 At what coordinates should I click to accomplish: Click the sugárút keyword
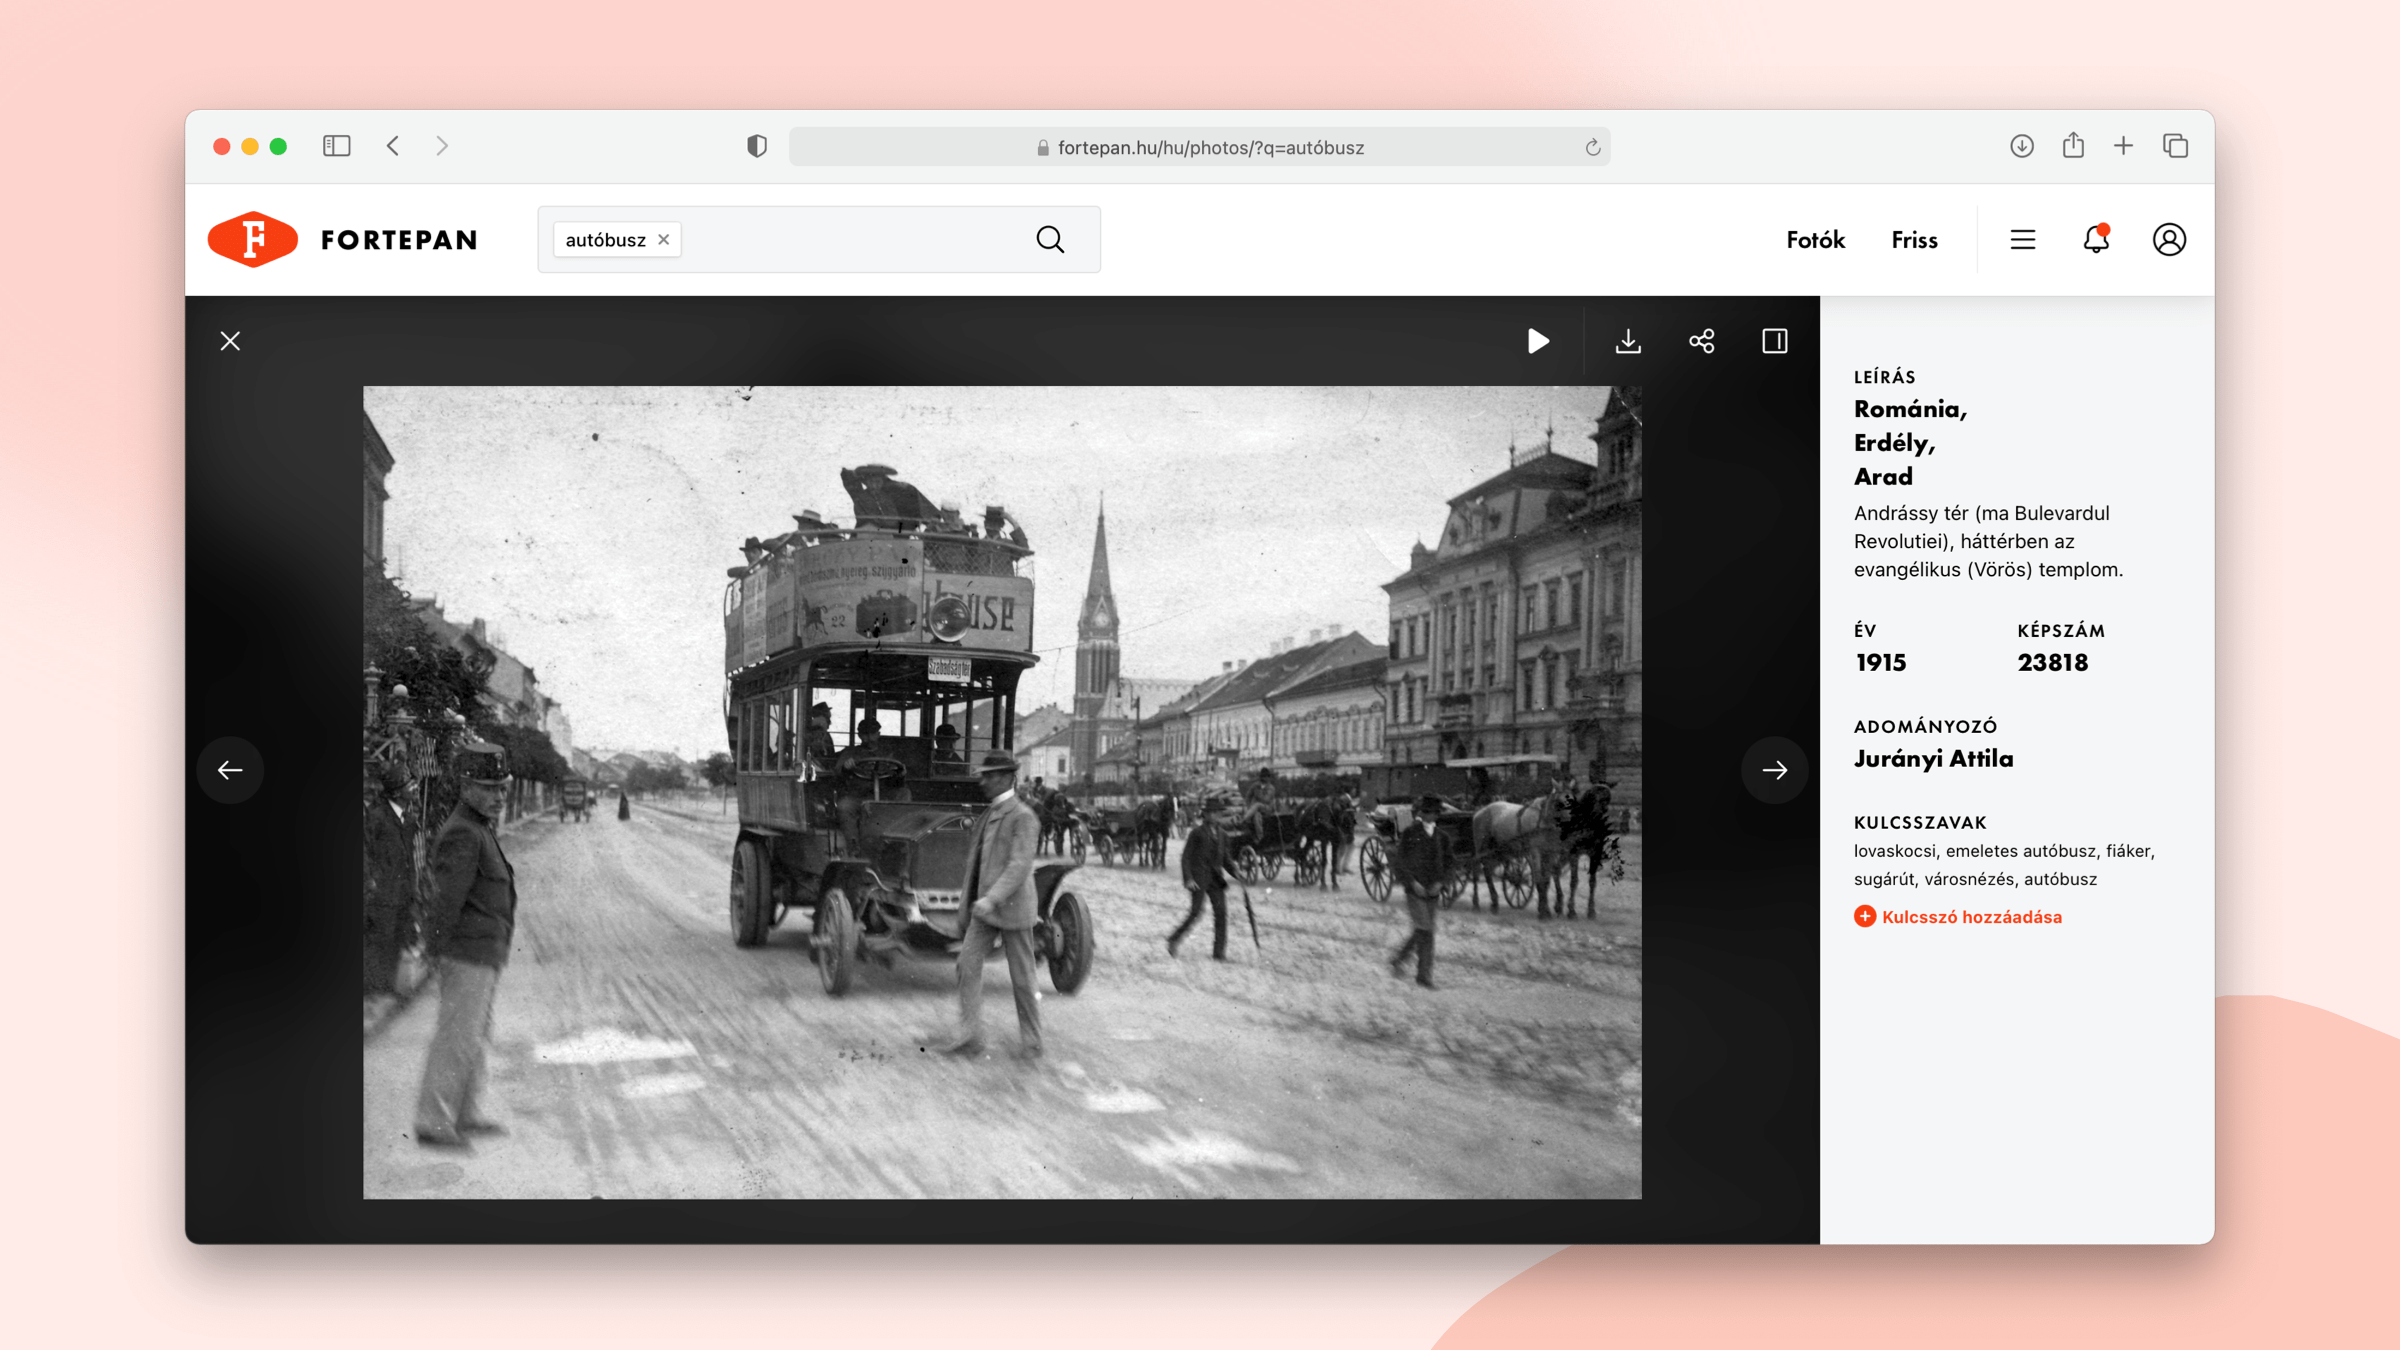pyautogui.click(x=1884, y=879)
